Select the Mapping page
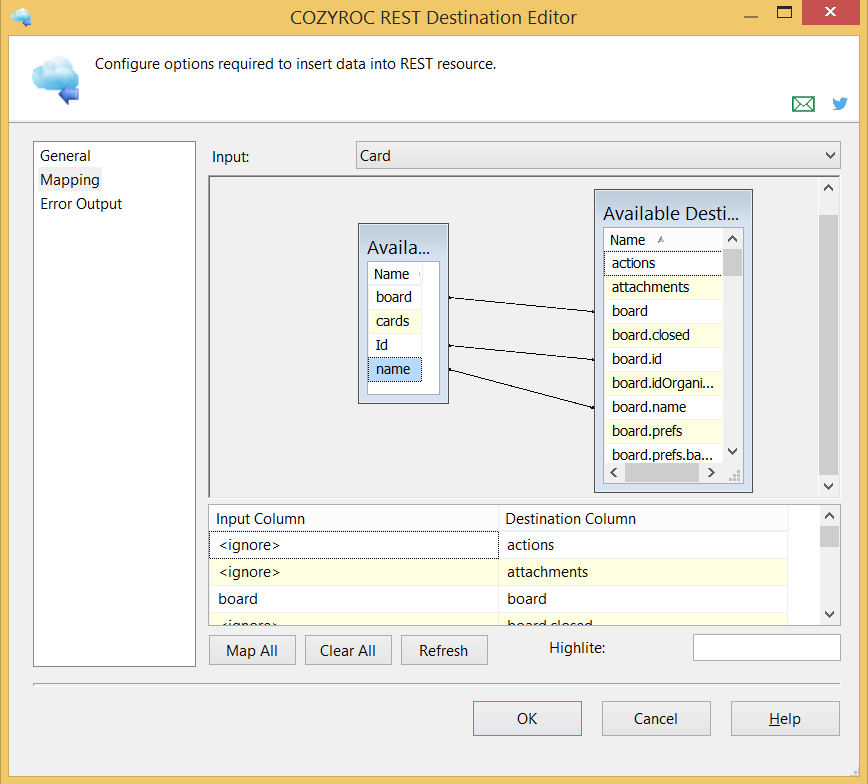This screenshot has height=784, width=868. (70, 180)
